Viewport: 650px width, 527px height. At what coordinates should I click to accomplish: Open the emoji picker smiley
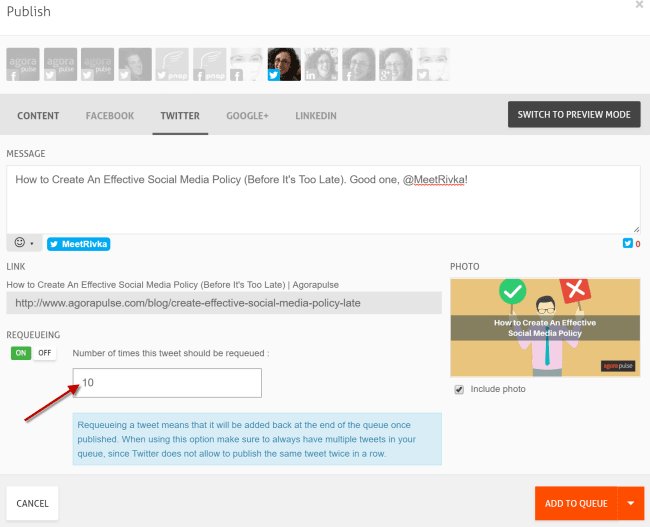pyautogui.click(x=19, y=243)
